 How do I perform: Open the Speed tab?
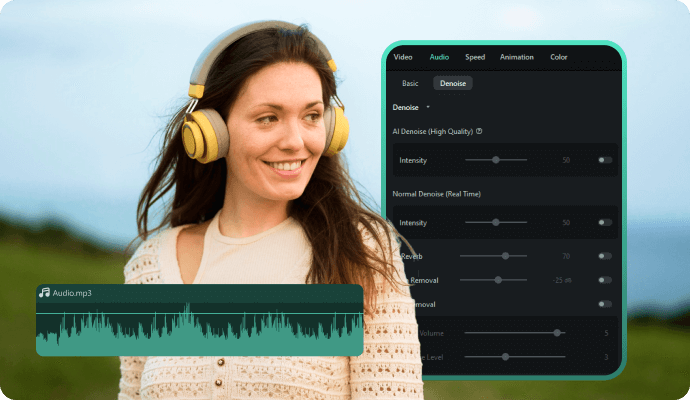[x=475, y=57]
